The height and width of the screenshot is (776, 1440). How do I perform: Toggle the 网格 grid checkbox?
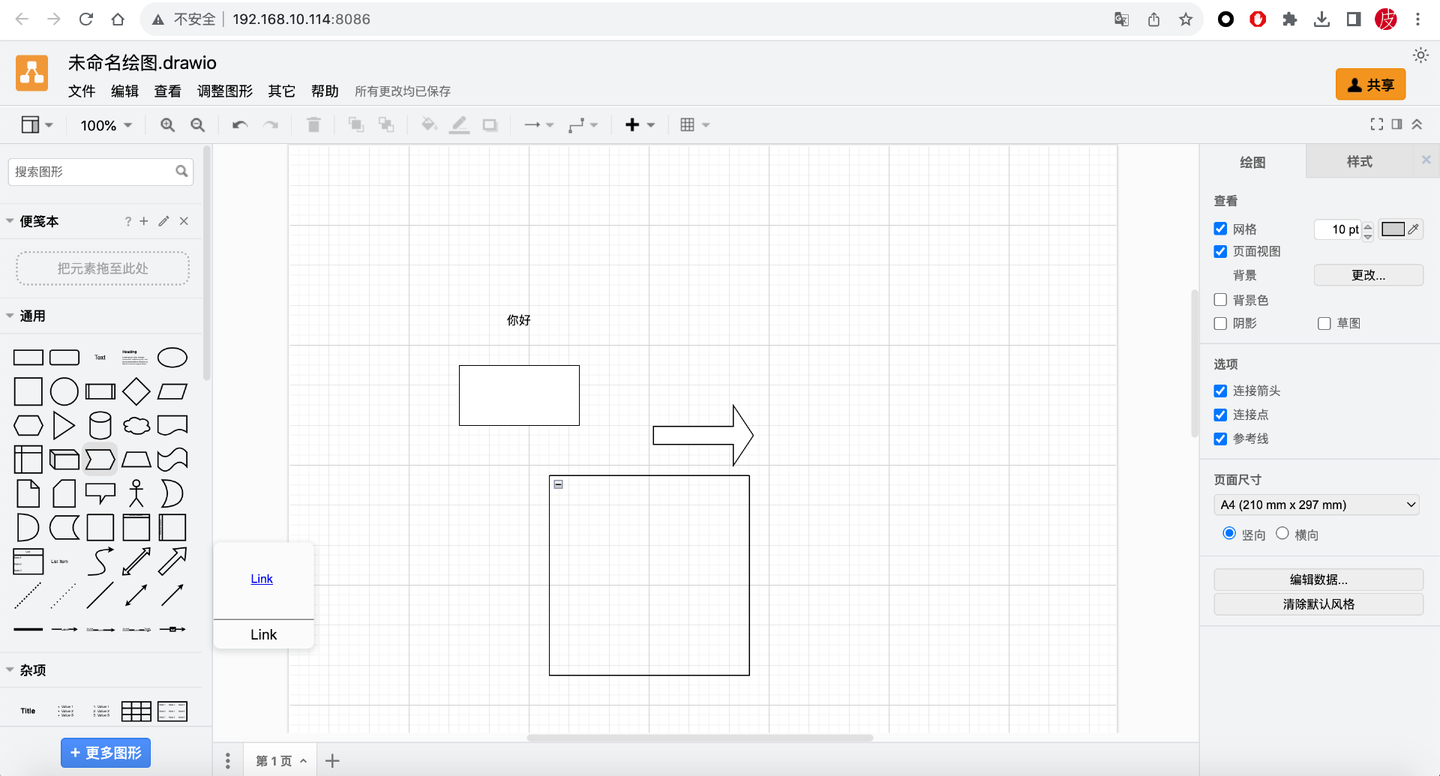pyautogui.click(x=1220, y=228)
